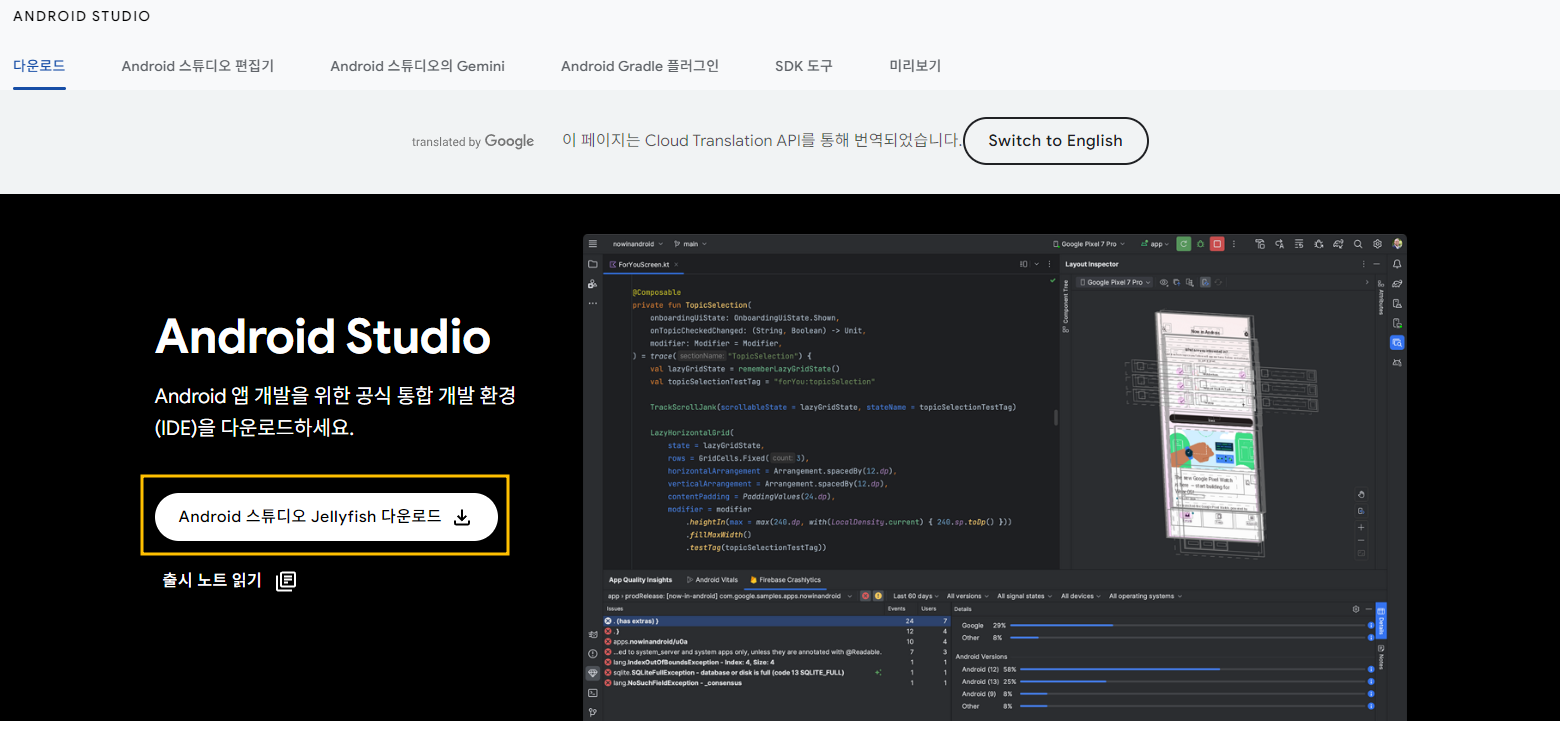The image size is (1560, 742).
Task: Switch to the 미리보기 tab
Action: pos(915,66)
